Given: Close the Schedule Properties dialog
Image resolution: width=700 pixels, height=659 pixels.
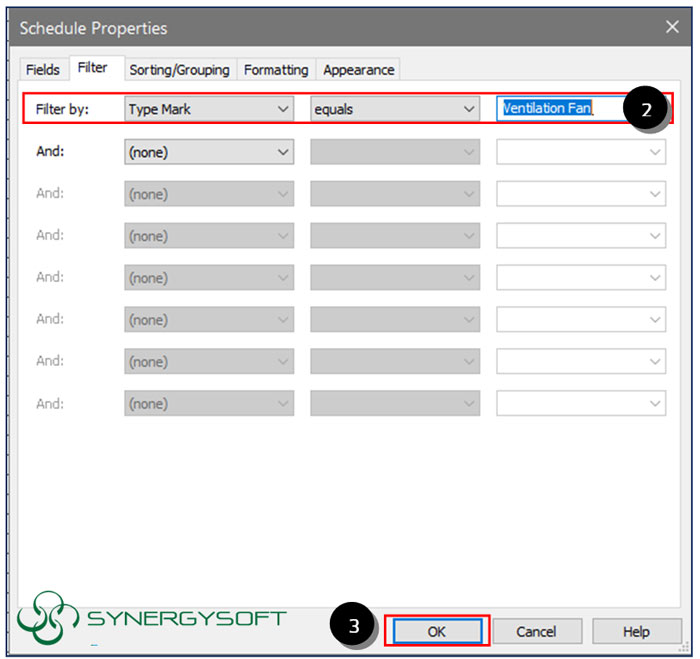Looking at the screenshot, I should (x=672, y=27).
